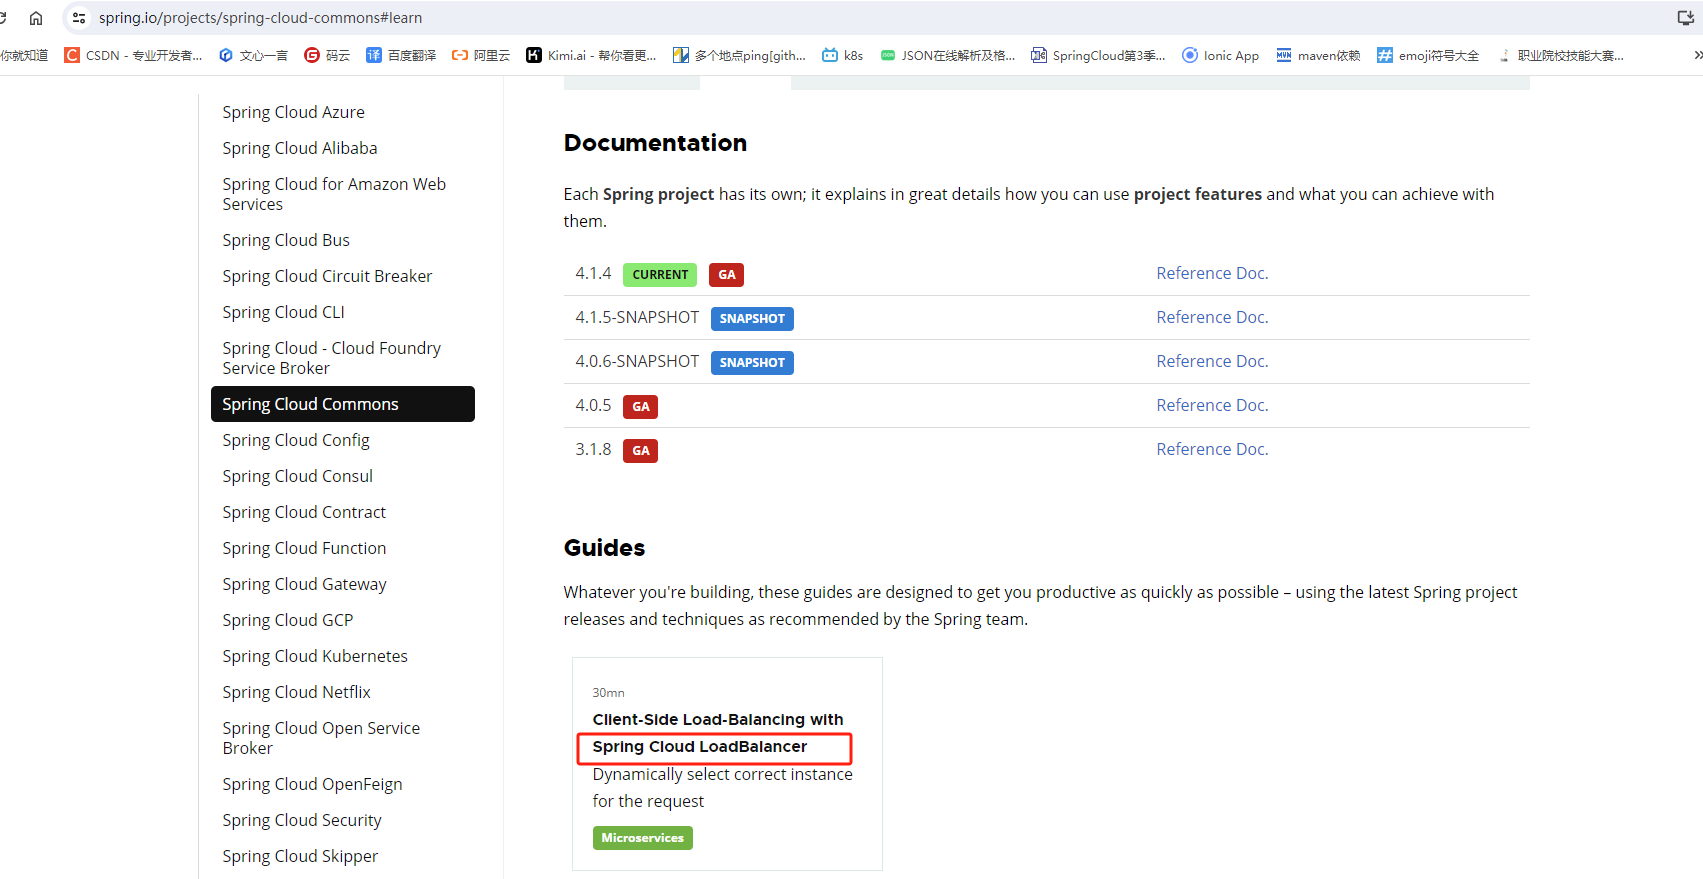The width and height of the screenshot is (1703, 879).
Task: Select Spring Cloud CLI in sidebar
Action: pyautogui.click(x=283, y=312)
